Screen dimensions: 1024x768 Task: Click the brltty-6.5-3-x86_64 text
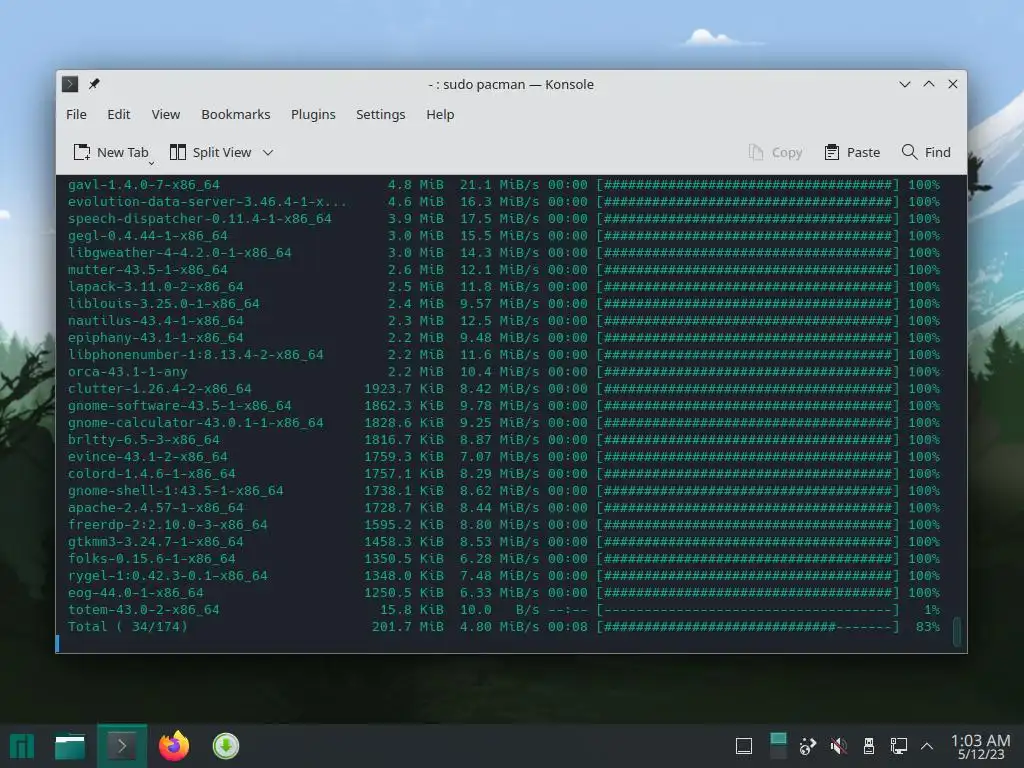[x=144, y=440]
